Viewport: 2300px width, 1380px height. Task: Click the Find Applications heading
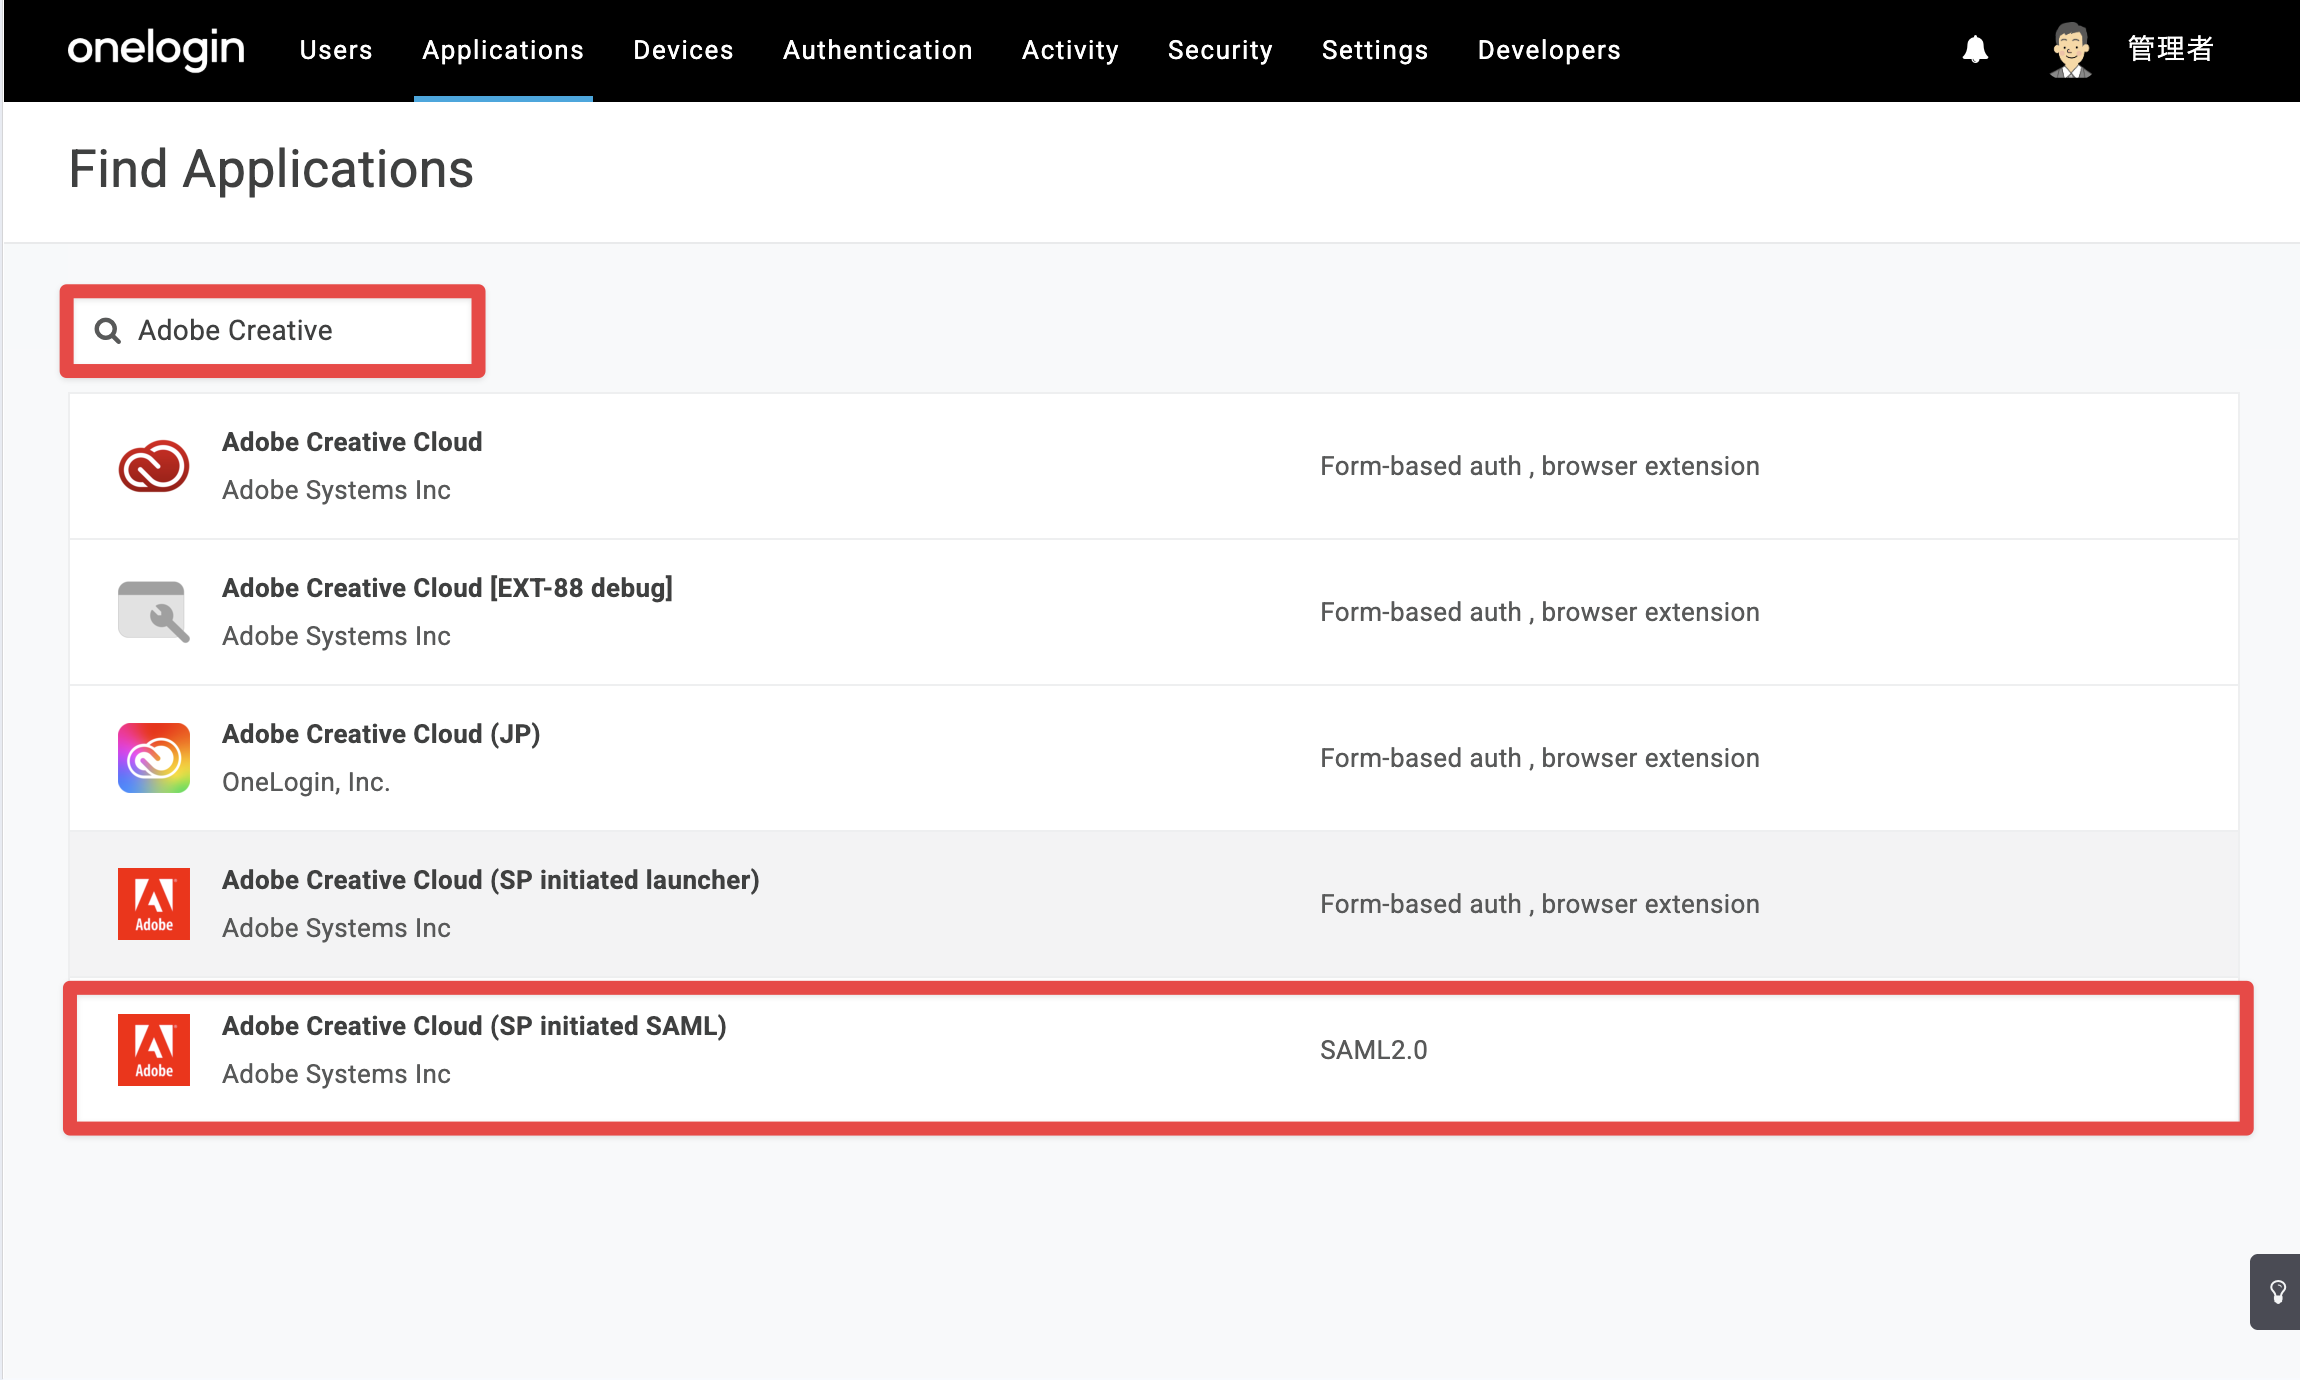pos(271,169)
